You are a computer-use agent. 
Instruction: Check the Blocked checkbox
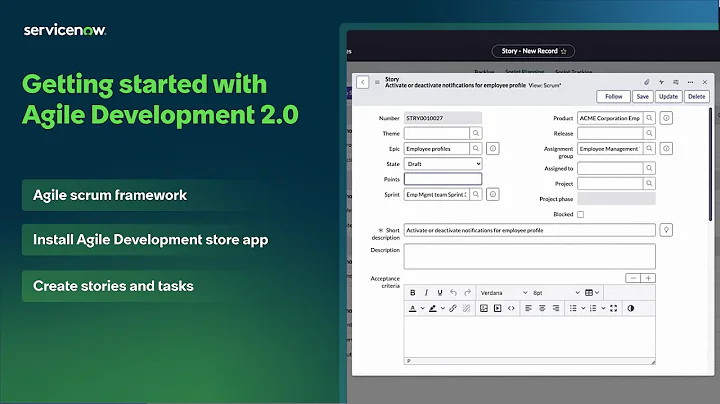pos(580,214)
